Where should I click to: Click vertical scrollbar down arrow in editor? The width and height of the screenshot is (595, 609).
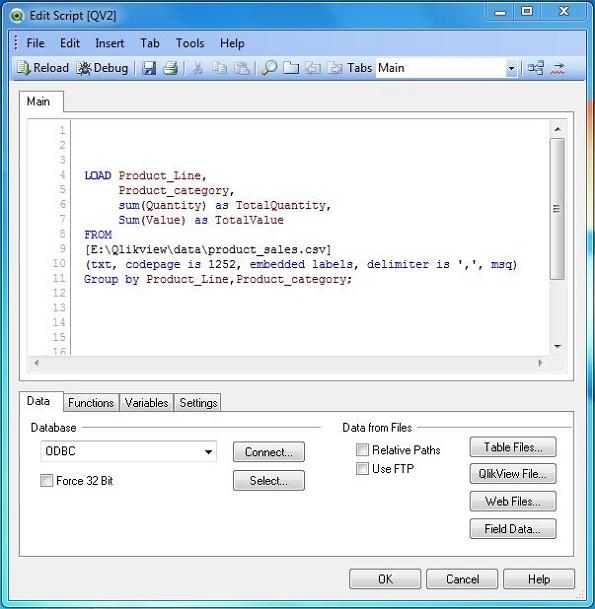tap(558, 346)
